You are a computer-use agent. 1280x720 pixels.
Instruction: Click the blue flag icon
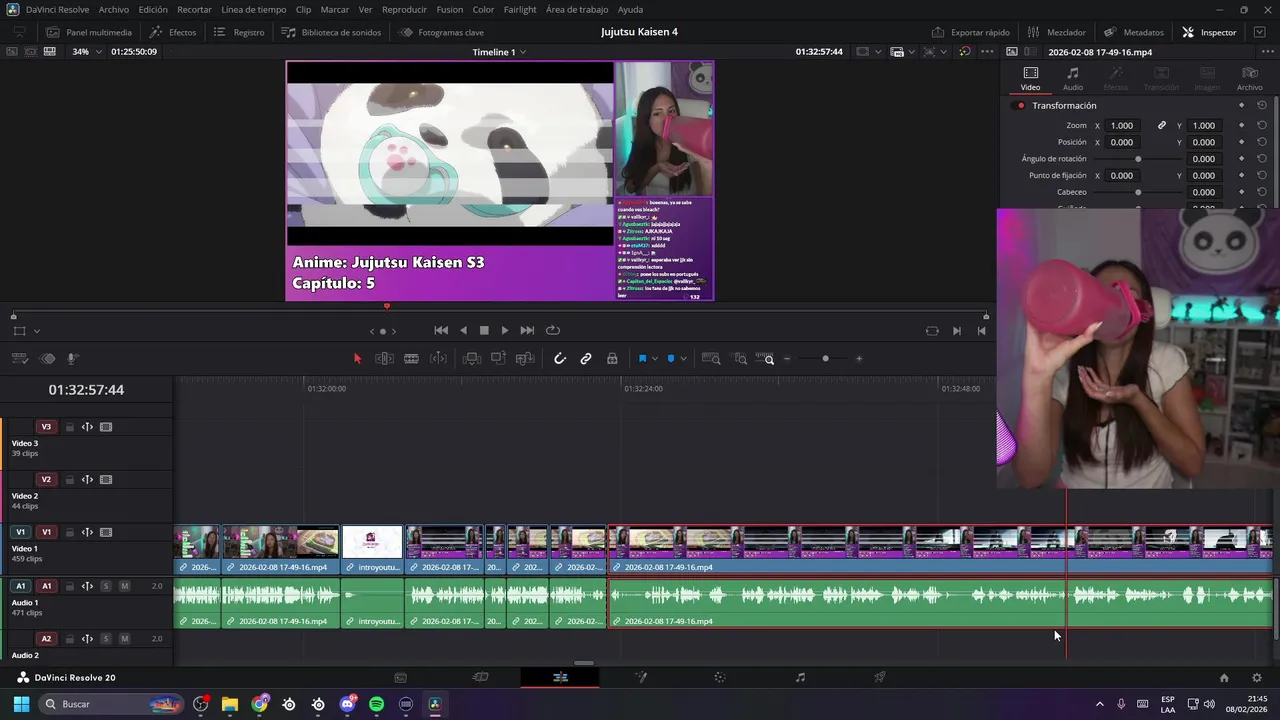coord(642,358)
